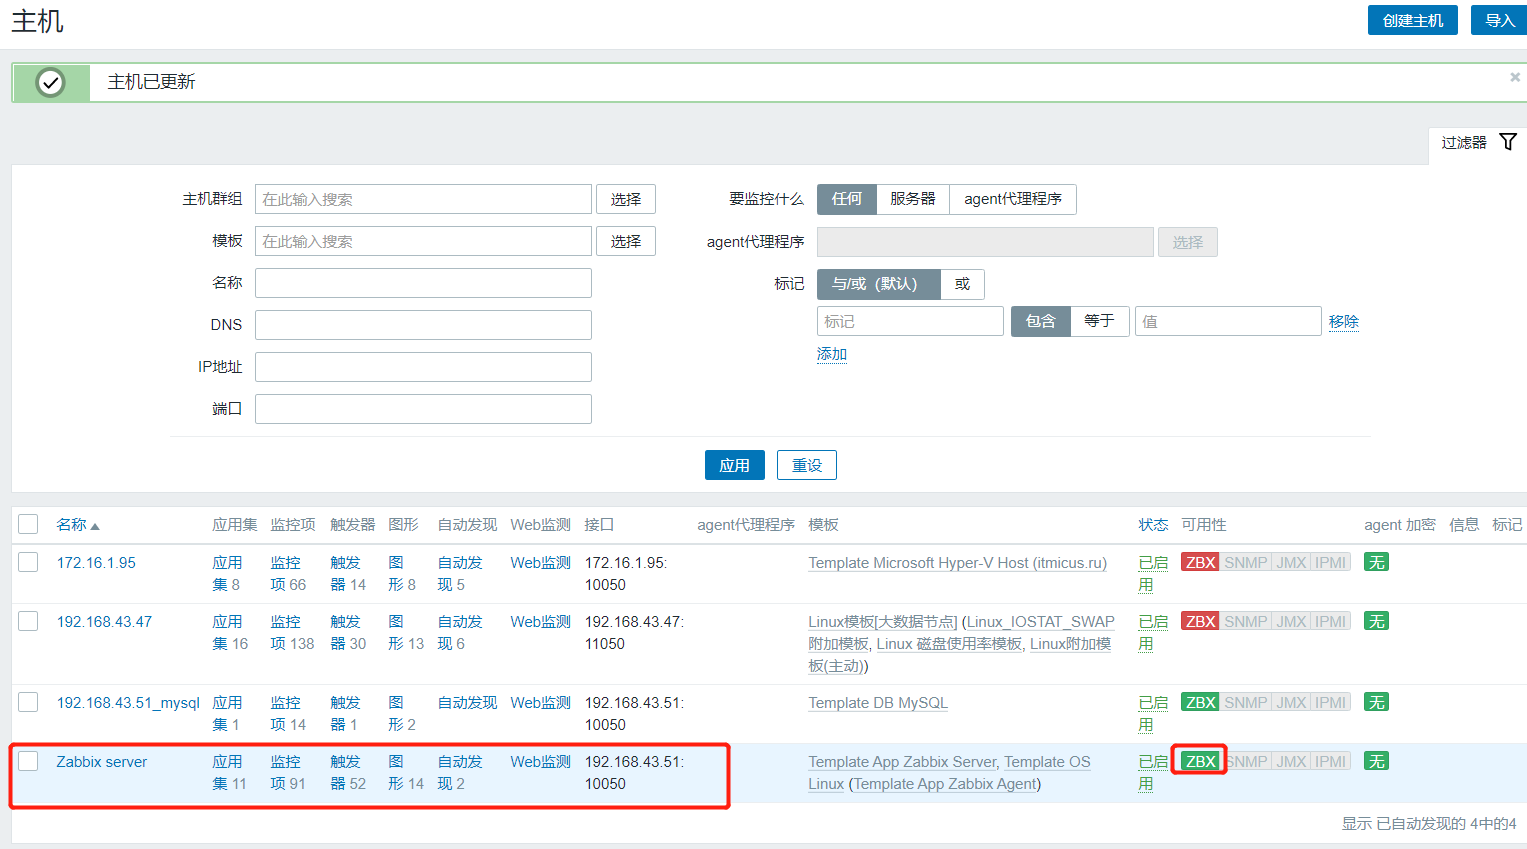The height and width of the screenshot is (849, 1527).
Task: Click IPMI badge in the 192.168.43.51_mysql row
Action: (1331, 702)
